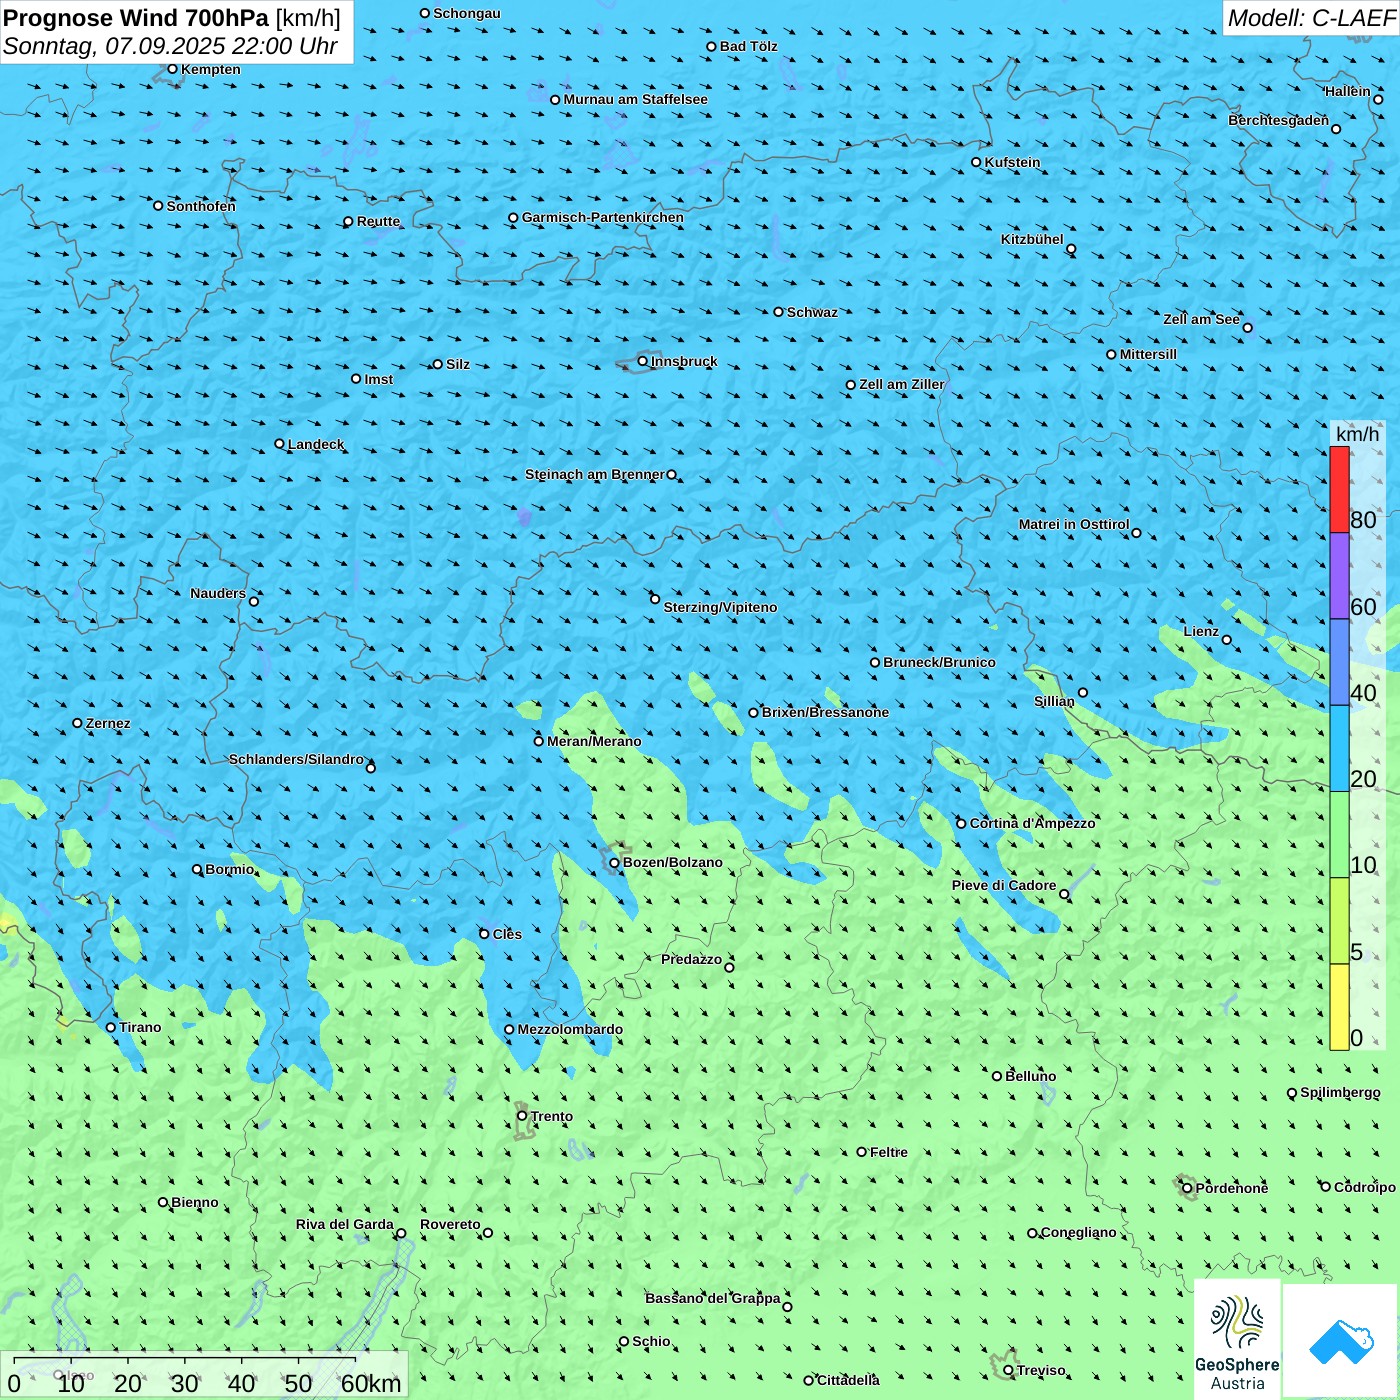Screen dimensions: 1400x1400
Task: Click the purple 60 km/h legend color
Action: coord(1339,576)
